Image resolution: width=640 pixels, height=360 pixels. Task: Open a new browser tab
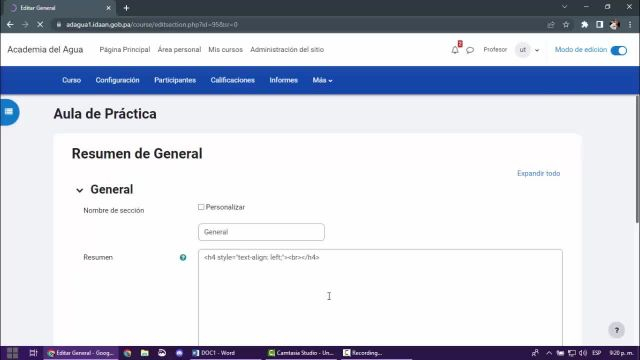[126, 8]
